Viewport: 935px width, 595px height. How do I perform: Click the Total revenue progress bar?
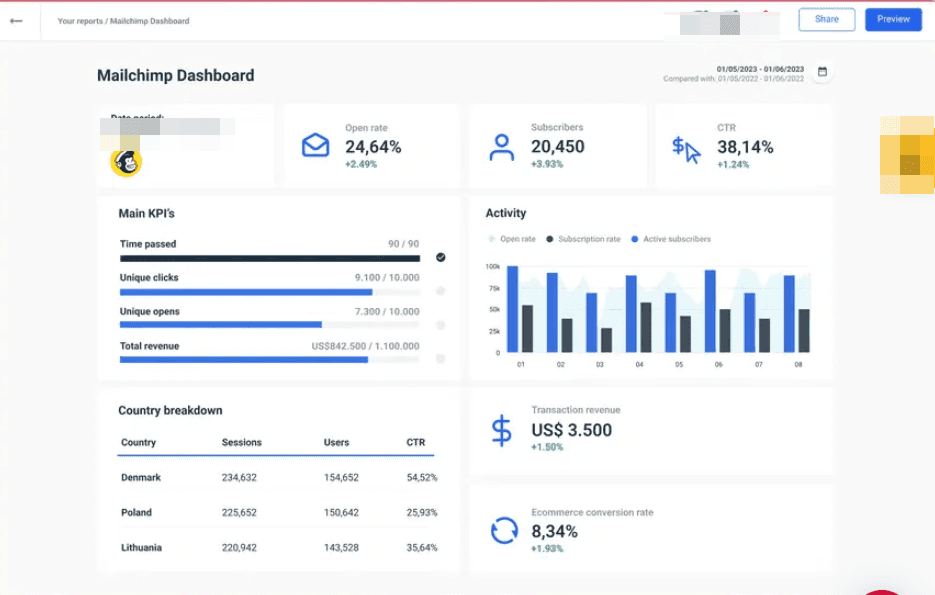coord(270,360)
